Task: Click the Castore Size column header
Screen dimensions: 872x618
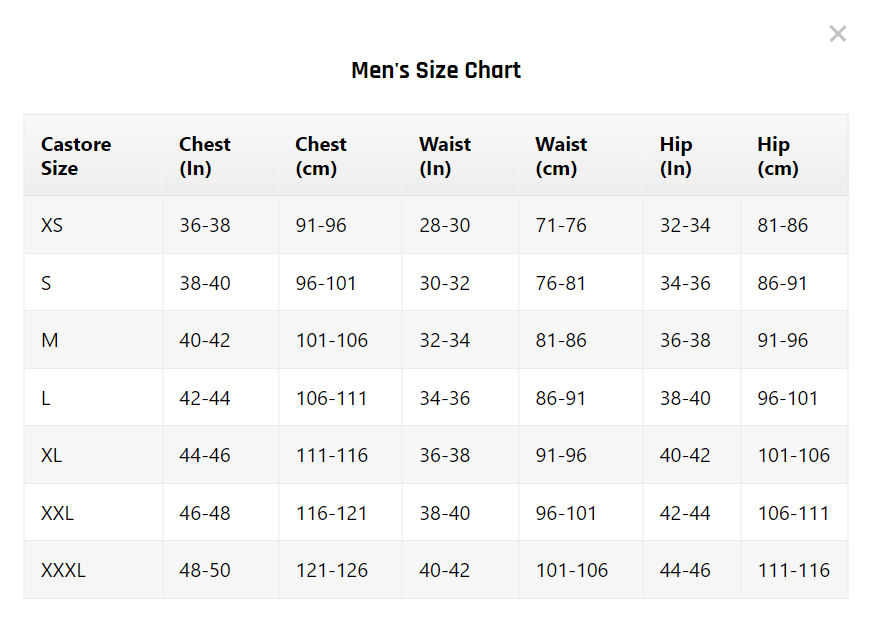Action: pyautogui.click(x=76, y=156)
